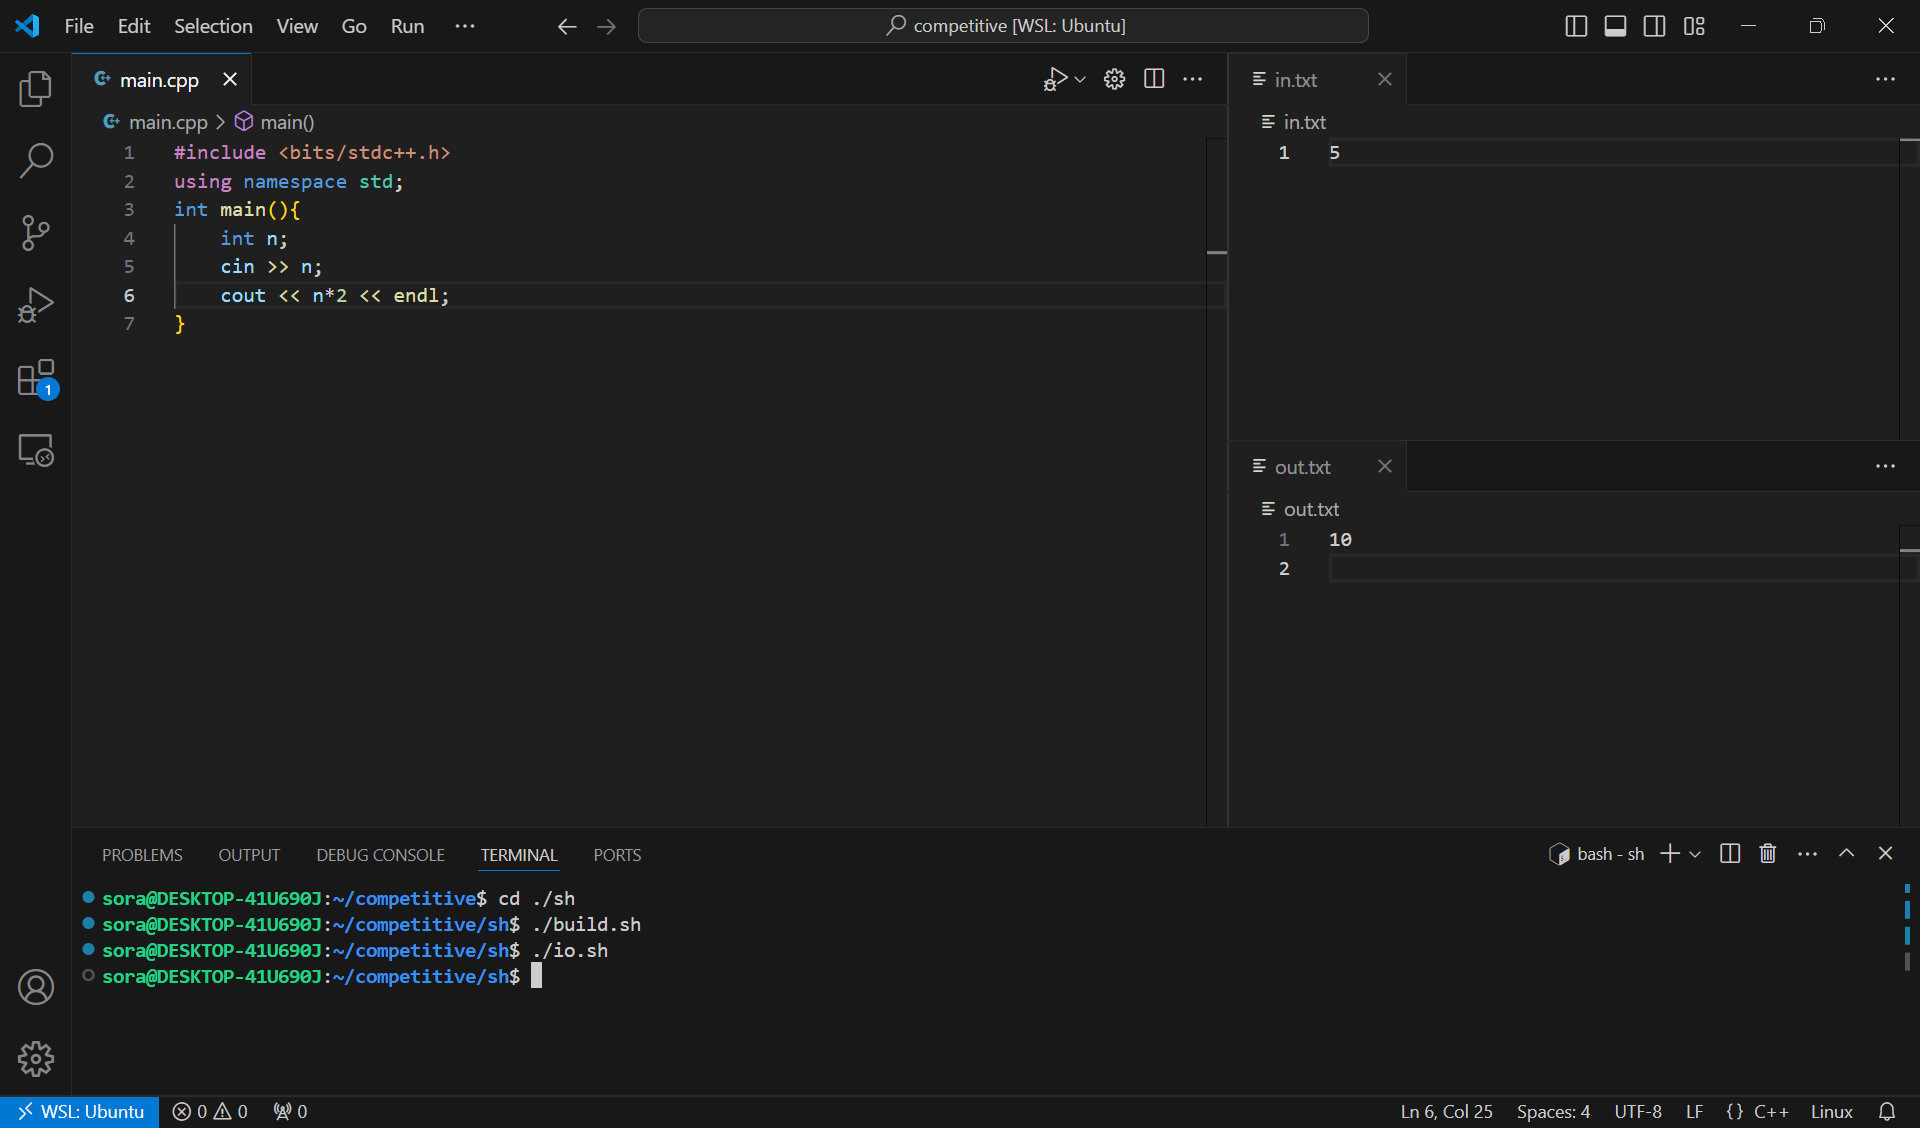Delete the terminal with trash icon
The height and width of the screenshot is (1128, 1920).
tap(1768, 854)
